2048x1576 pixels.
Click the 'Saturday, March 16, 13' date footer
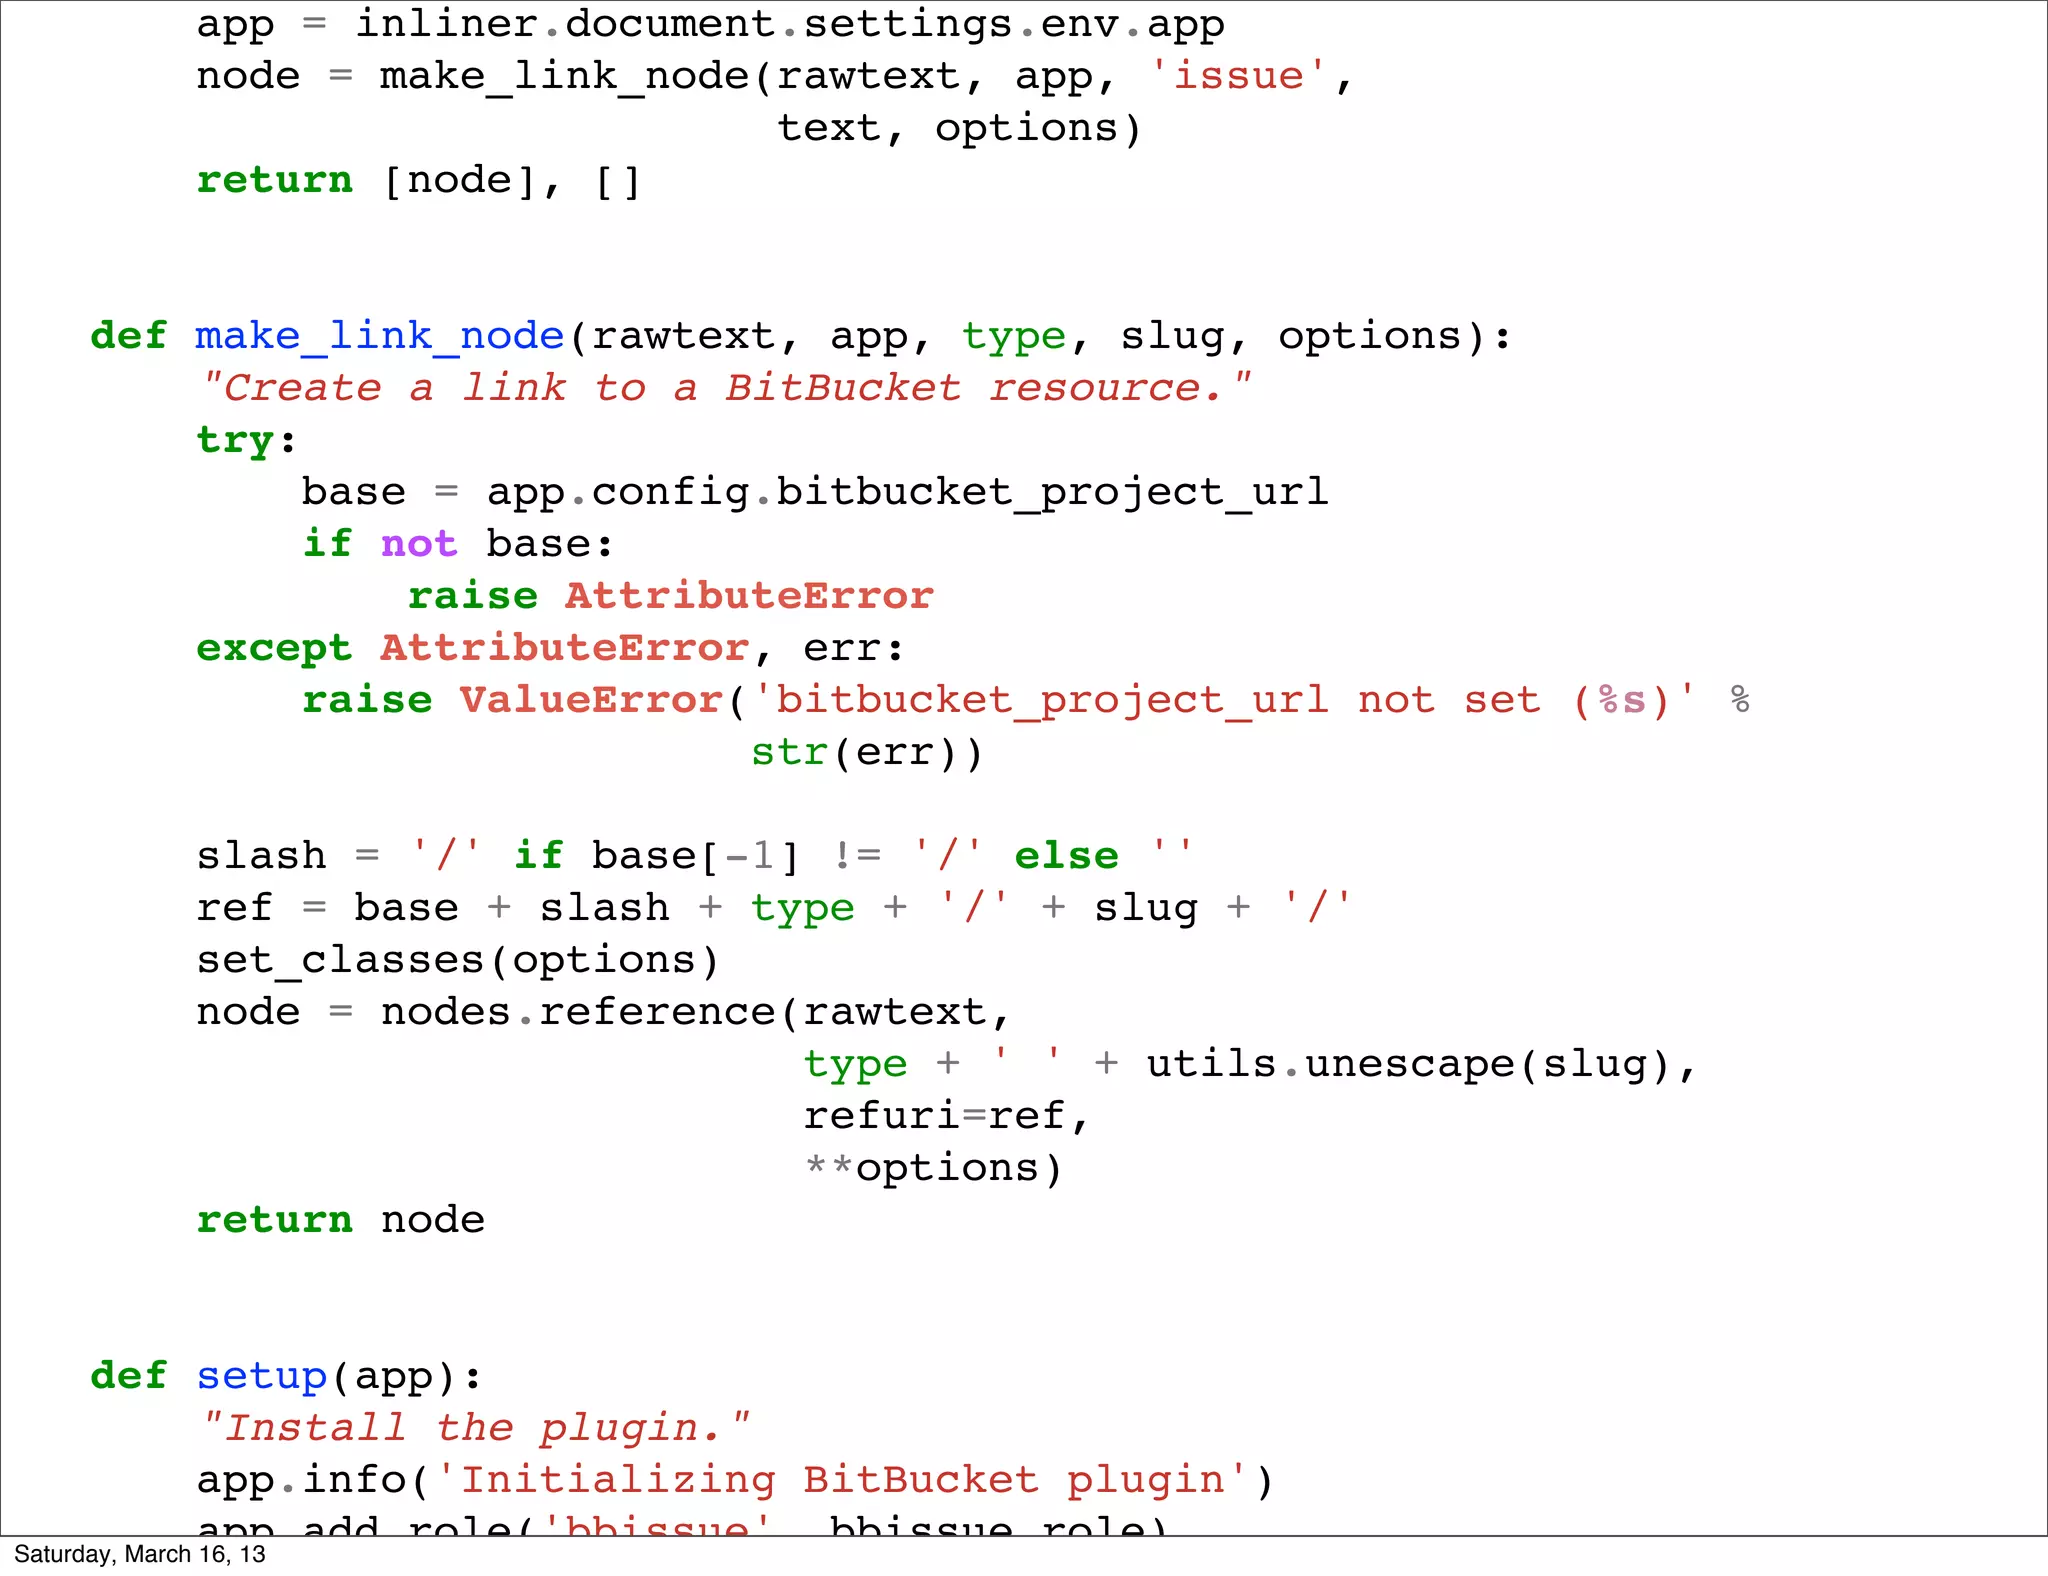coord(140,1554)
